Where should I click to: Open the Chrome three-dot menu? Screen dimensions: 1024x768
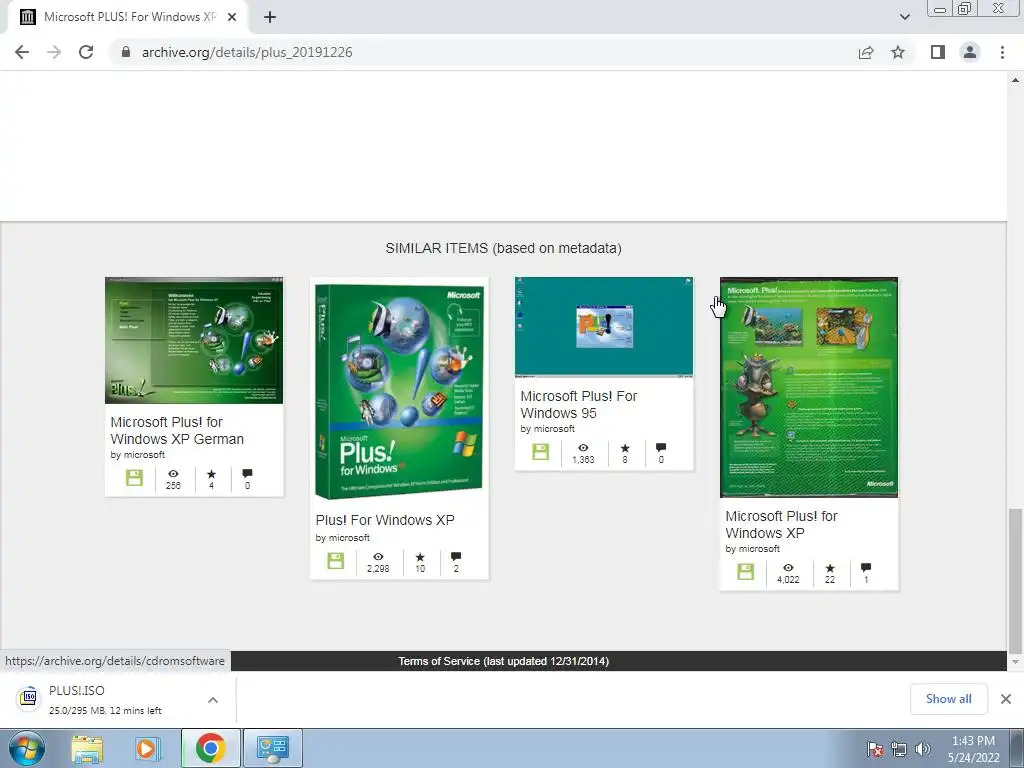[1002, 52]
